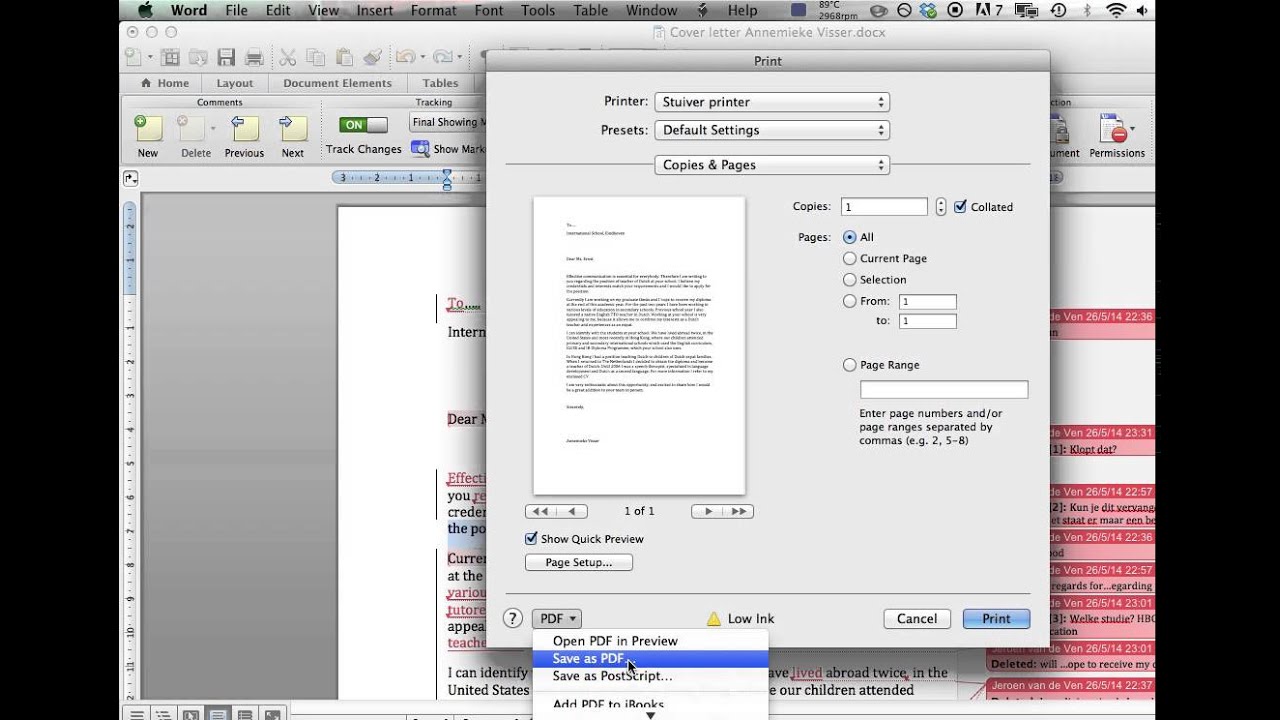Click the Print toolbar icon

(x=254, y=57)
